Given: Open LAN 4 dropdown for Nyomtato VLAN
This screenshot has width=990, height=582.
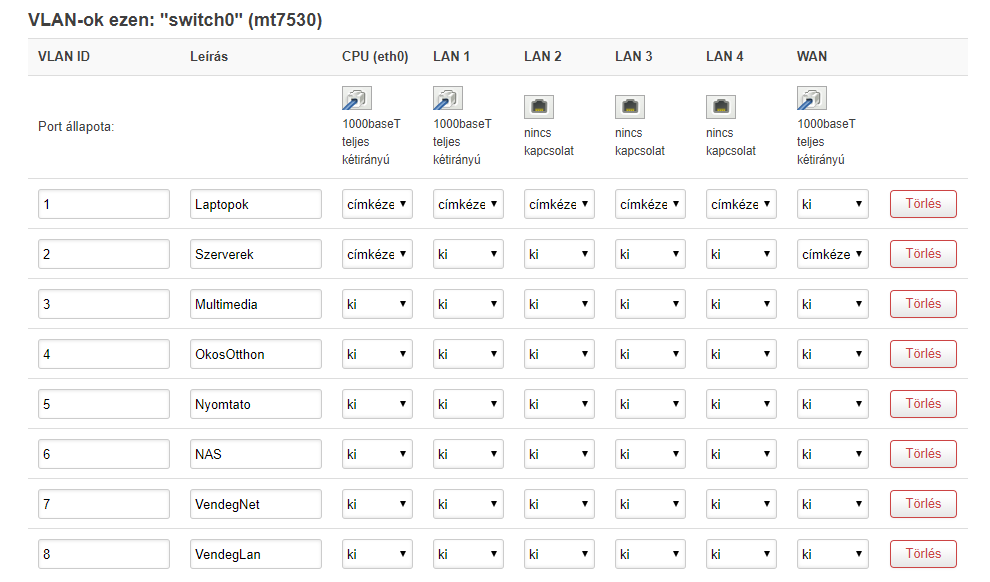Looking at the screenshot, I should (741, 404).
